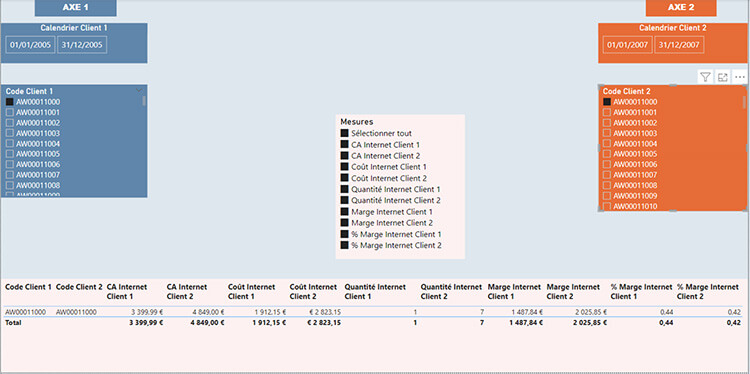Edit end date 31/12/2007 in Calendrier Client 2
Screen dimensions: 750x374
tap(679, 45)
